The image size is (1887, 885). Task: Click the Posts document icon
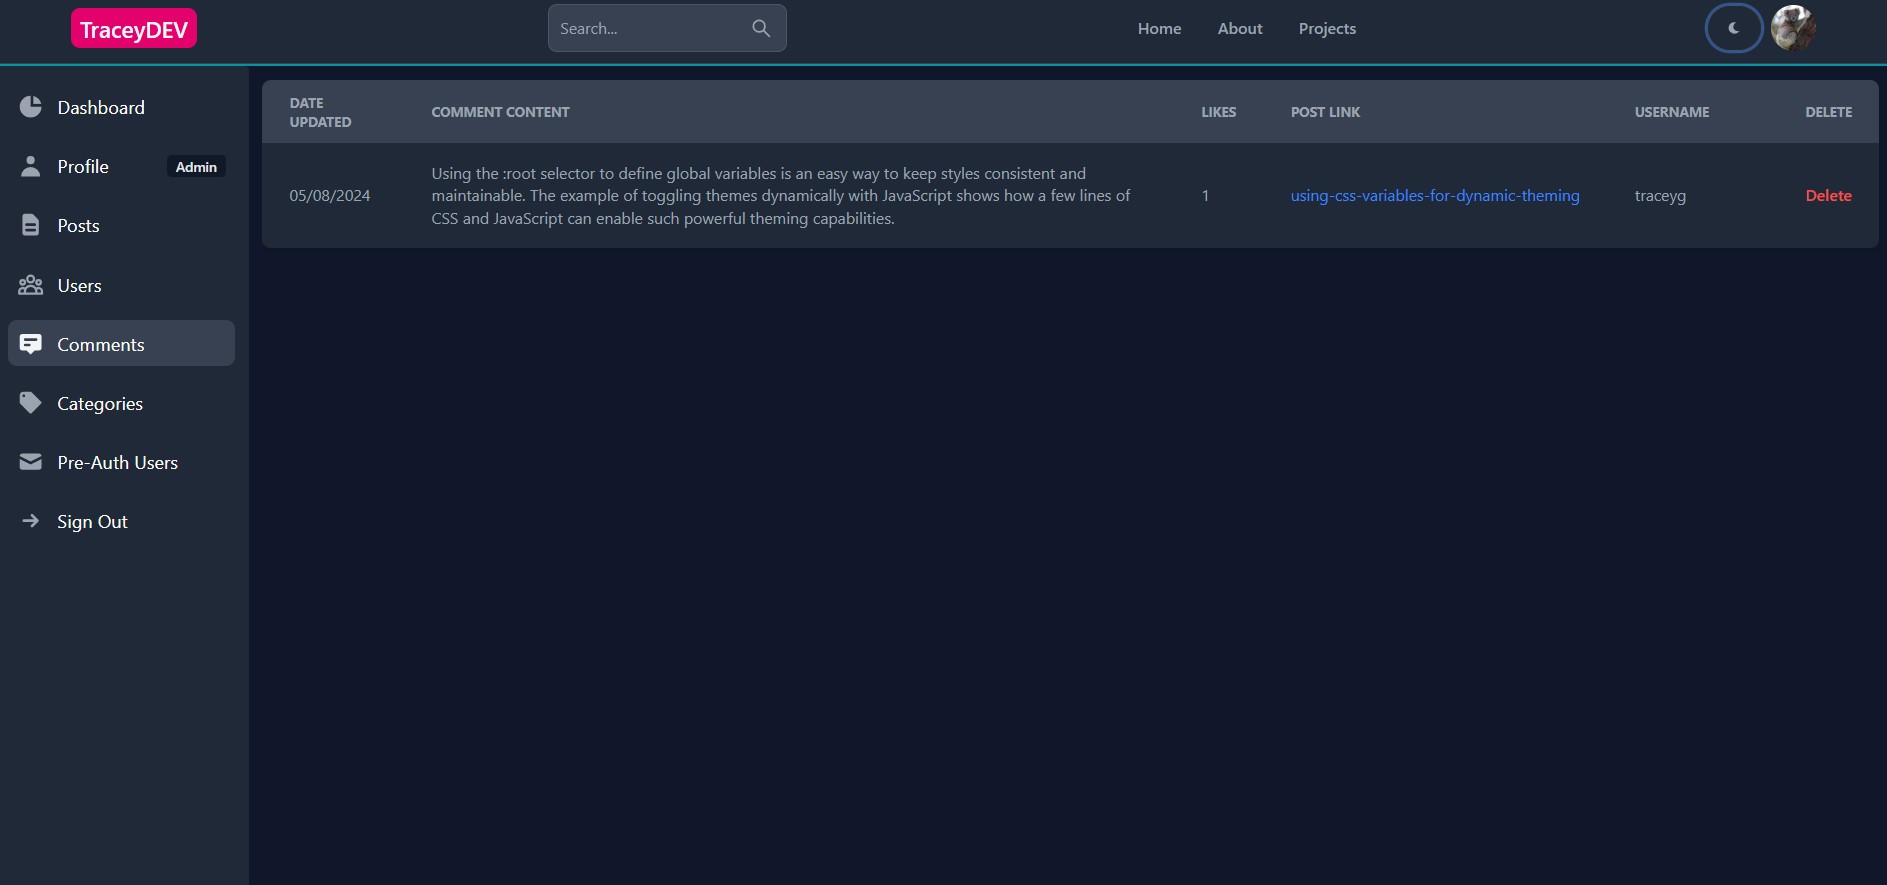[31, 226]
